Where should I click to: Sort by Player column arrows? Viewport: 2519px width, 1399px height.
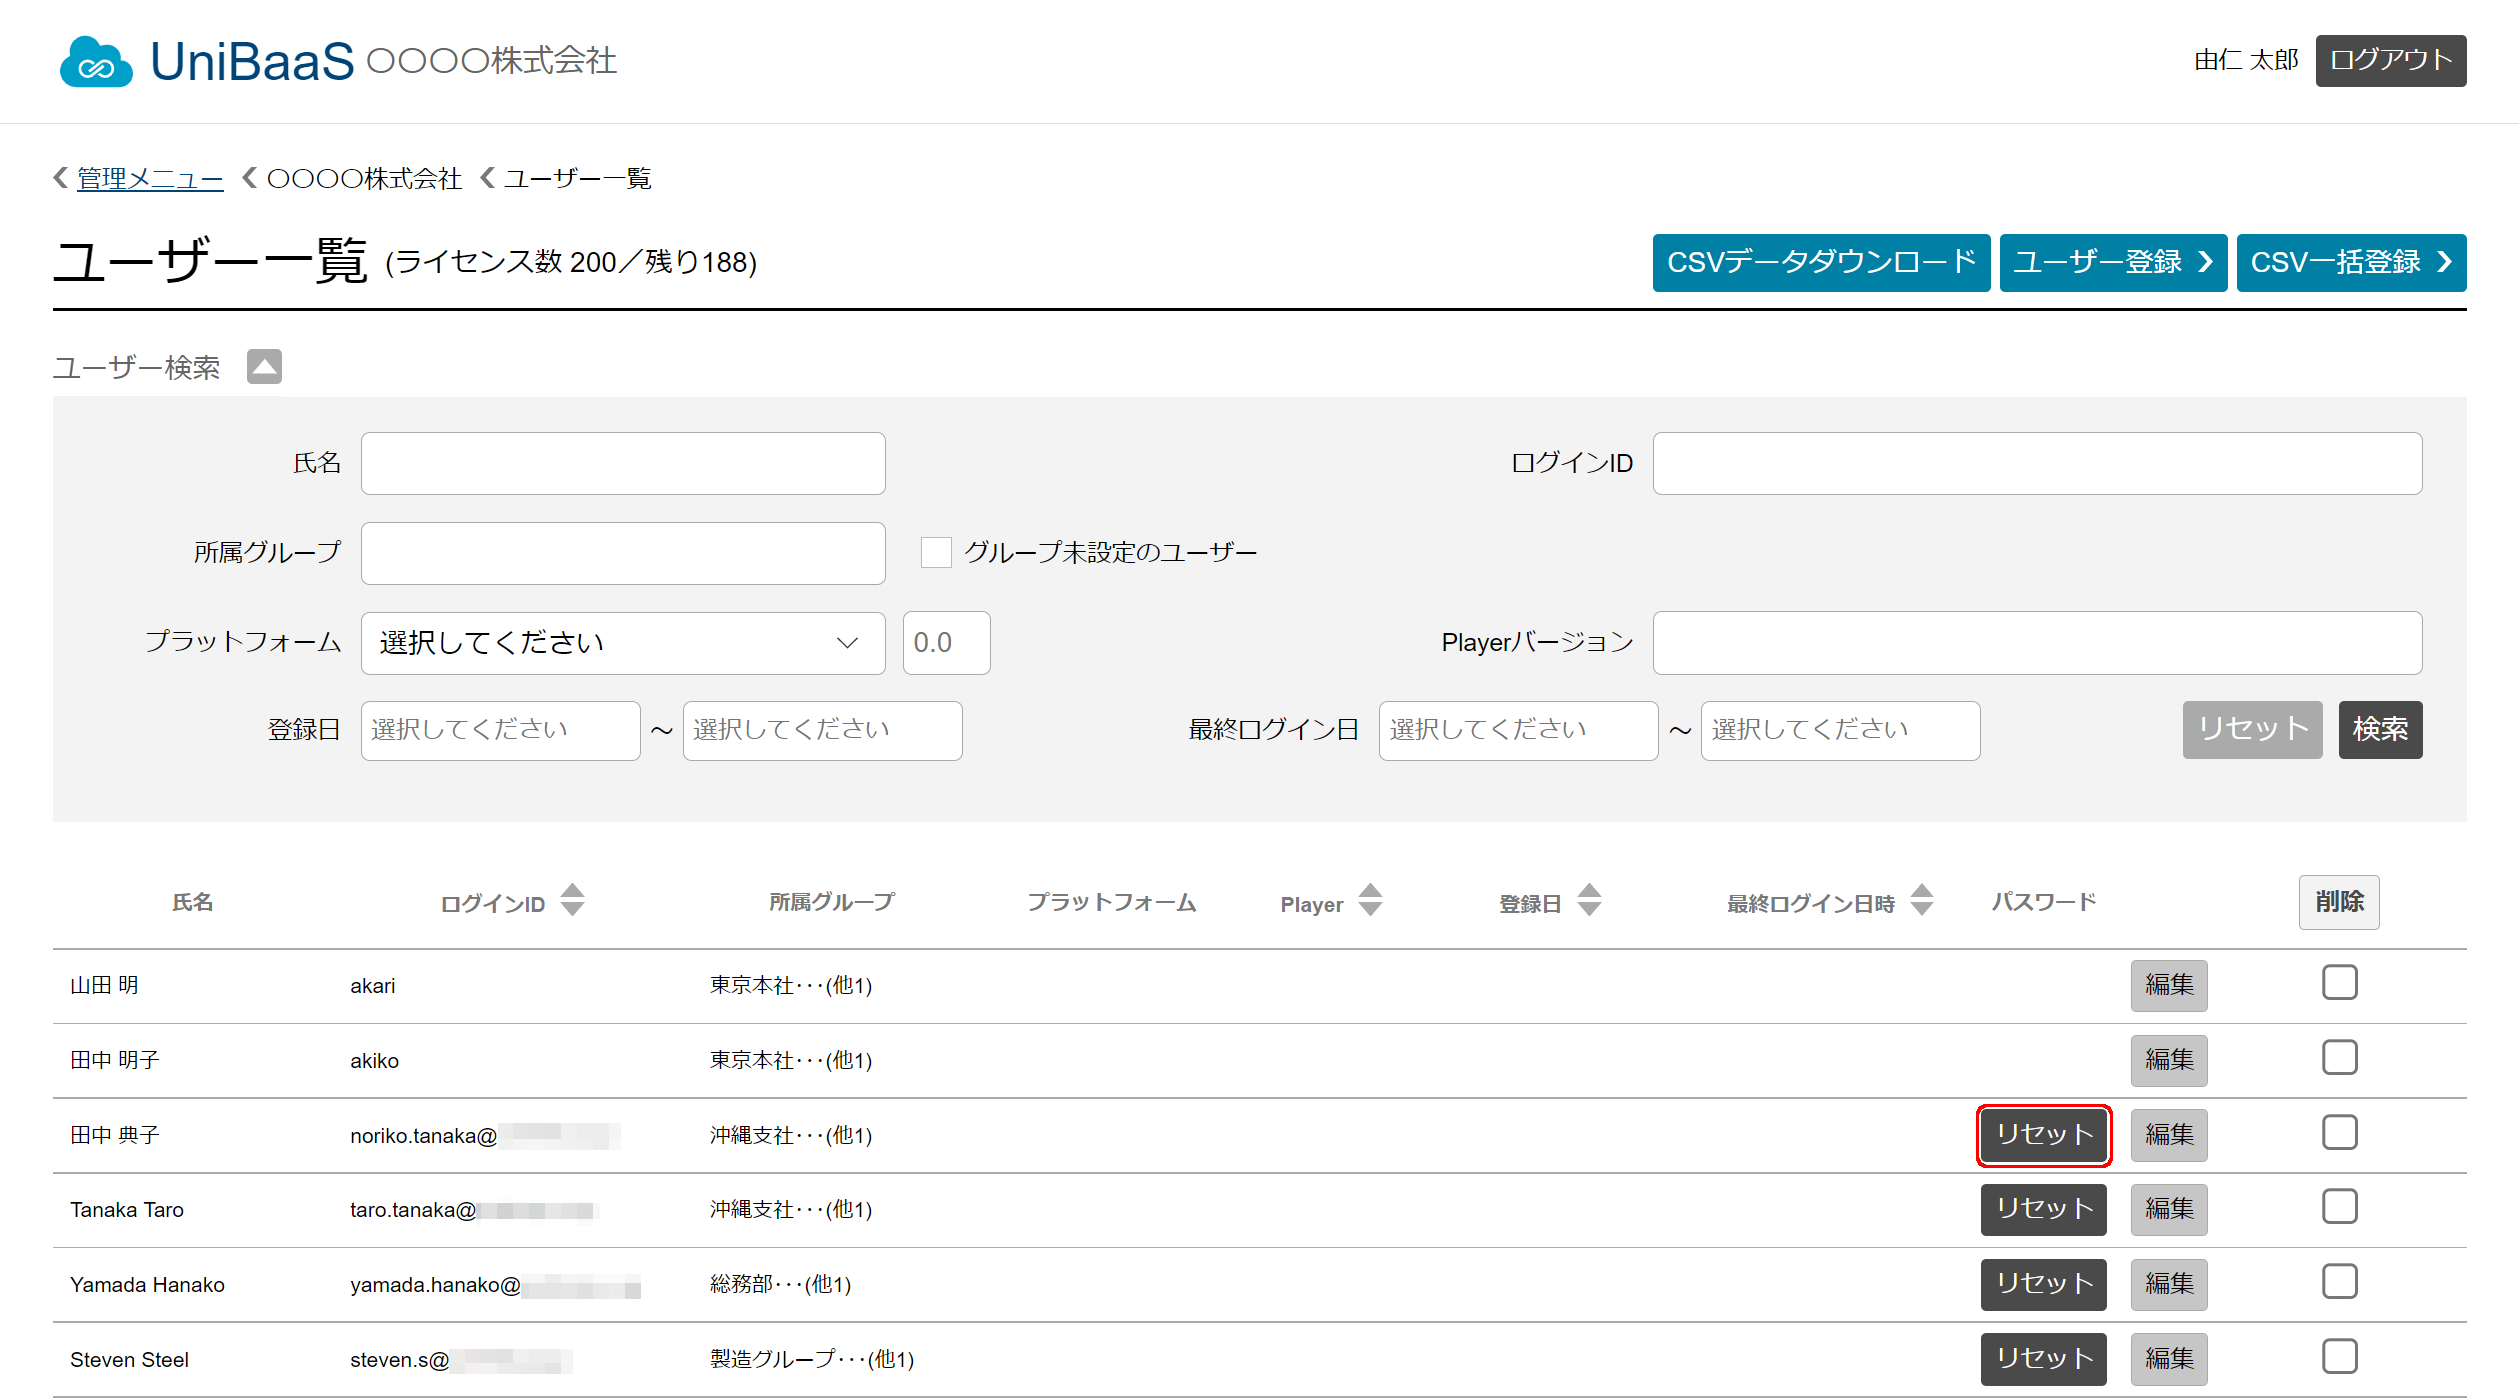click(x=1370, y=900)
